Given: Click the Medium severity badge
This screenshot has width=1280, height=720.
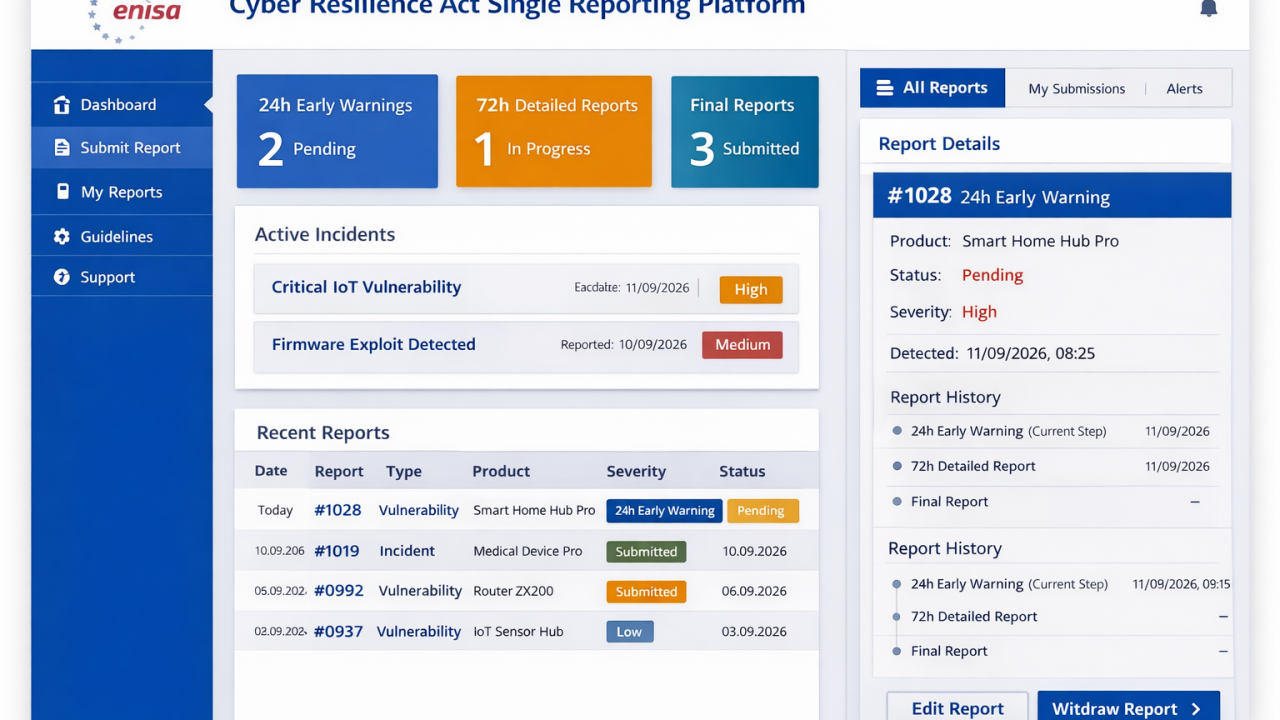Looking at the screenshot, I should click(742, 345).
